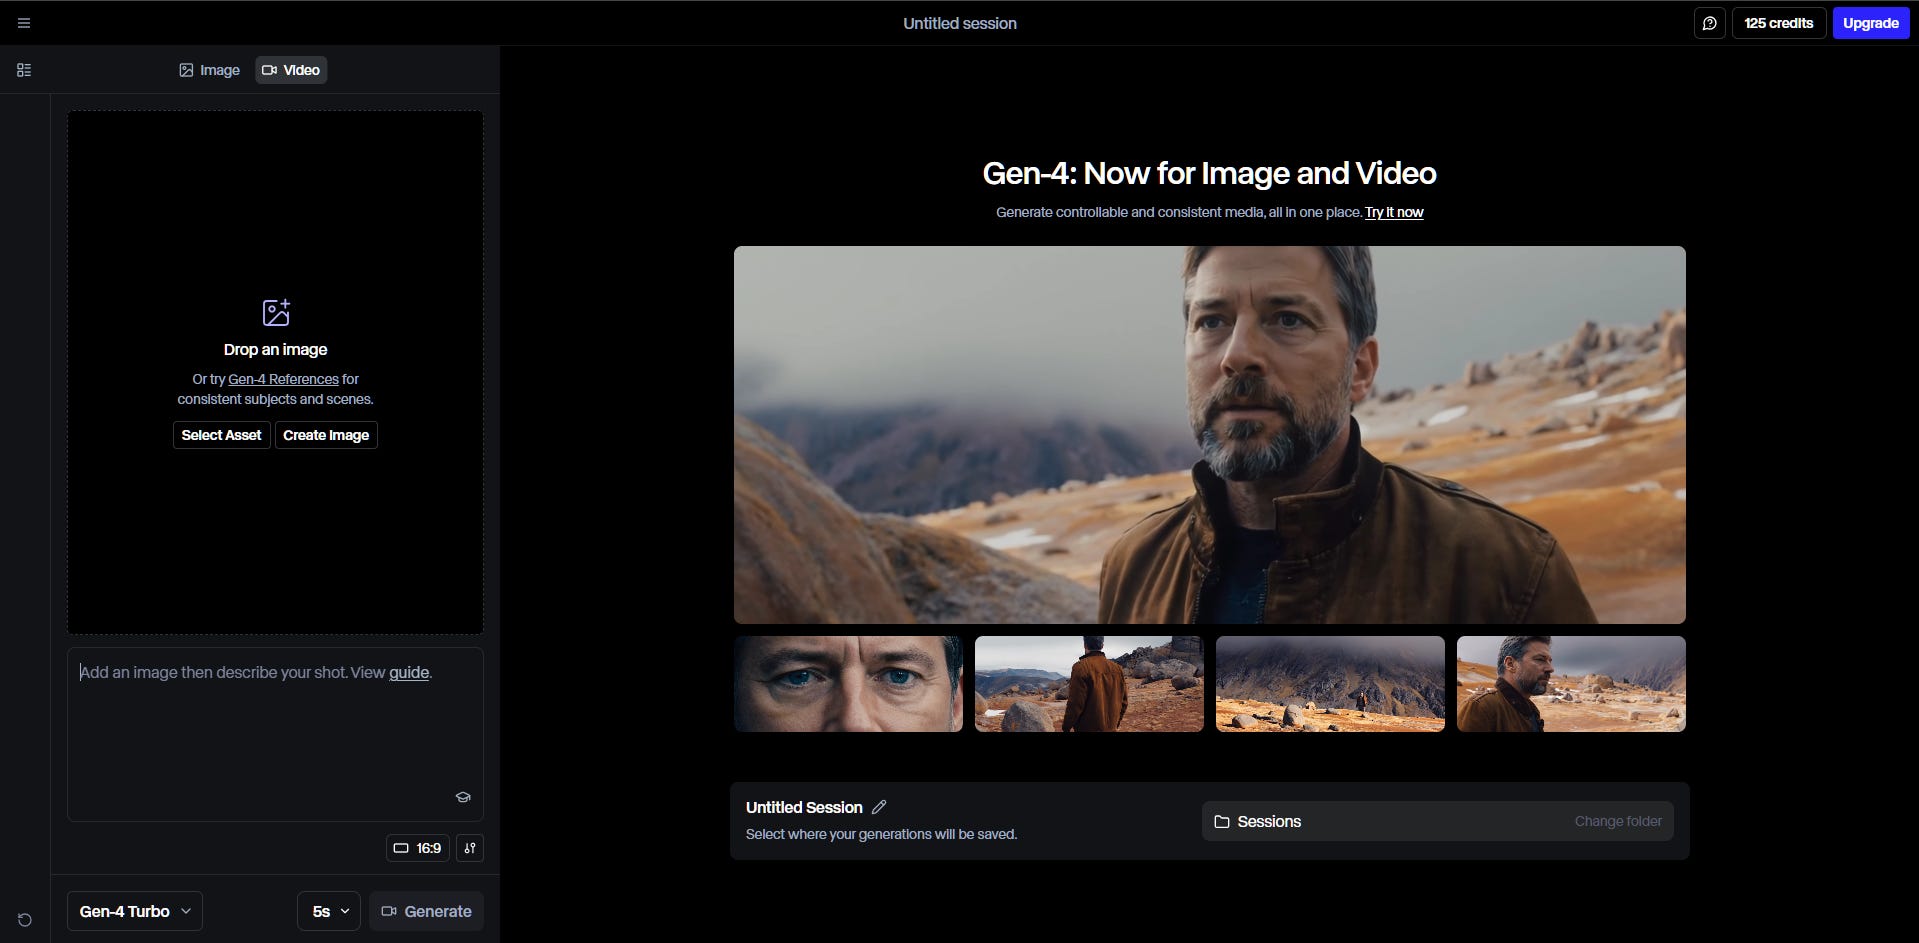Click the graduation cap prompt tips icon
This screenshot has width=1919, height=943.
pos(463,797)
